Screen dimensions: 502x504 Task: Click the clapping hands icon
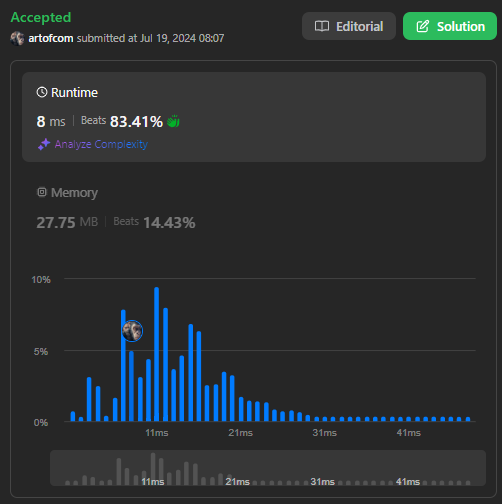[x=173, y=121]
